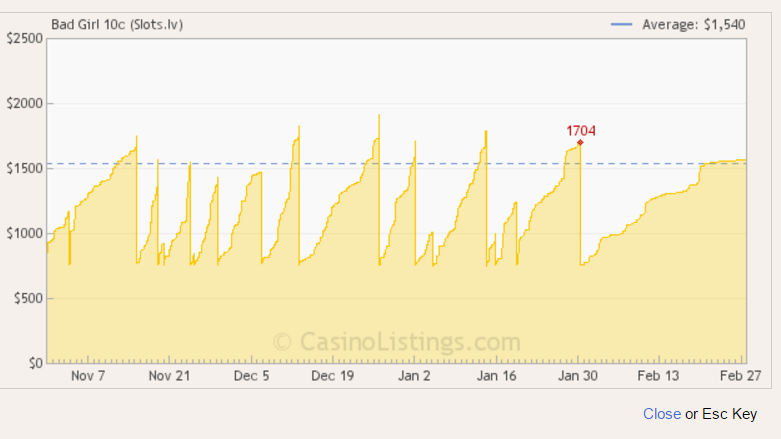Click the blue average legend line swatch
781x439 pixels.
coord(622,24)
